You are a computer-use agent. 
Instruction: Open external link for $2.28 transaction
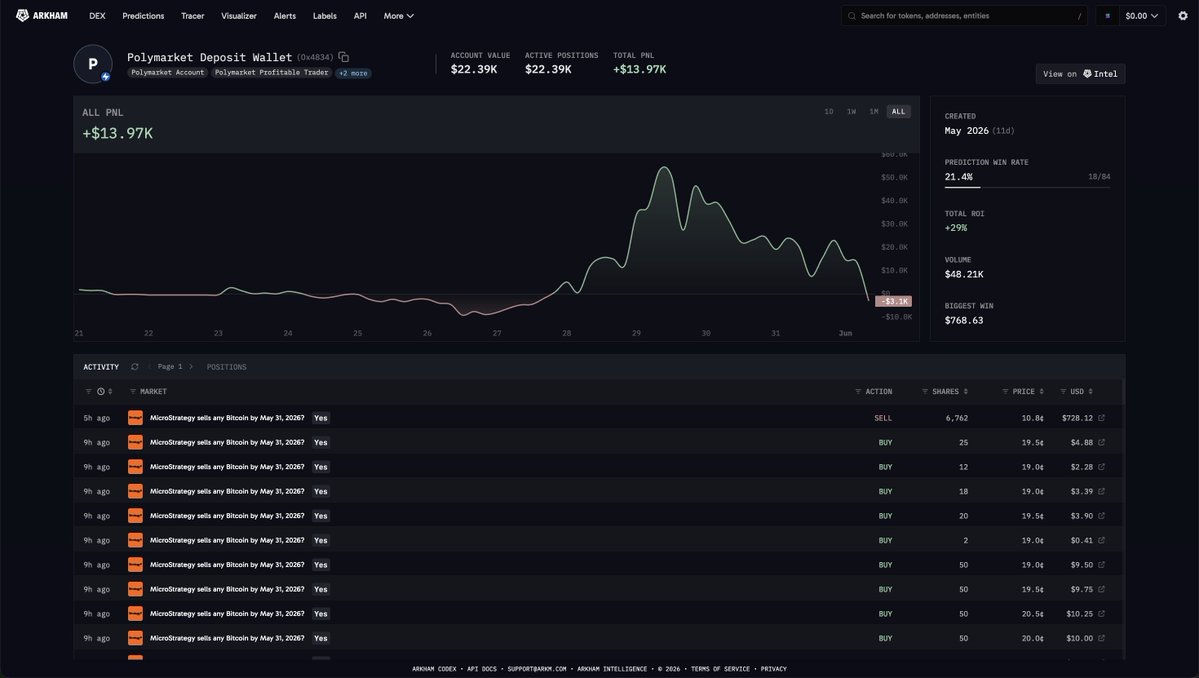1101,467
